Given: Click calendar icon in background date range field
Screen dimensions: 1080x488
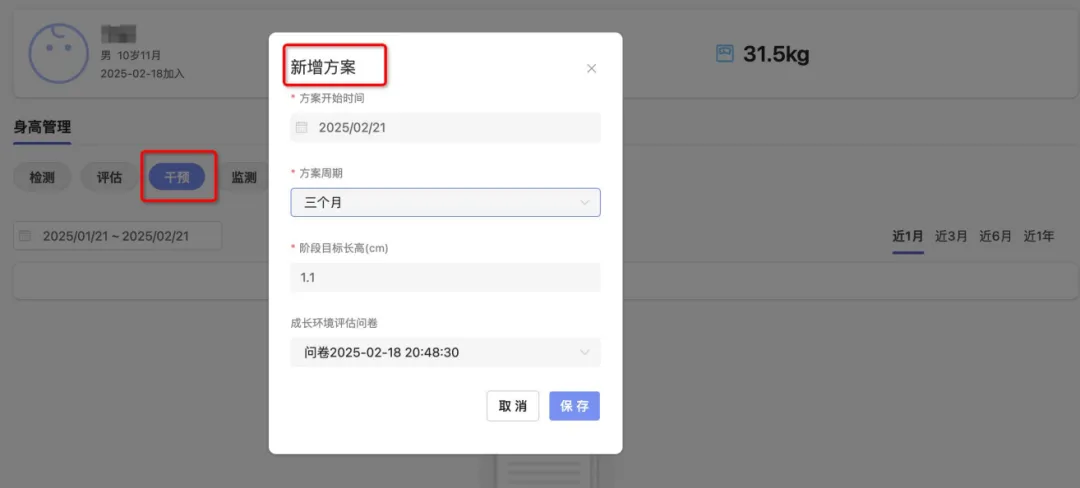Looking at the screenshot, I should tap(25, 235).
